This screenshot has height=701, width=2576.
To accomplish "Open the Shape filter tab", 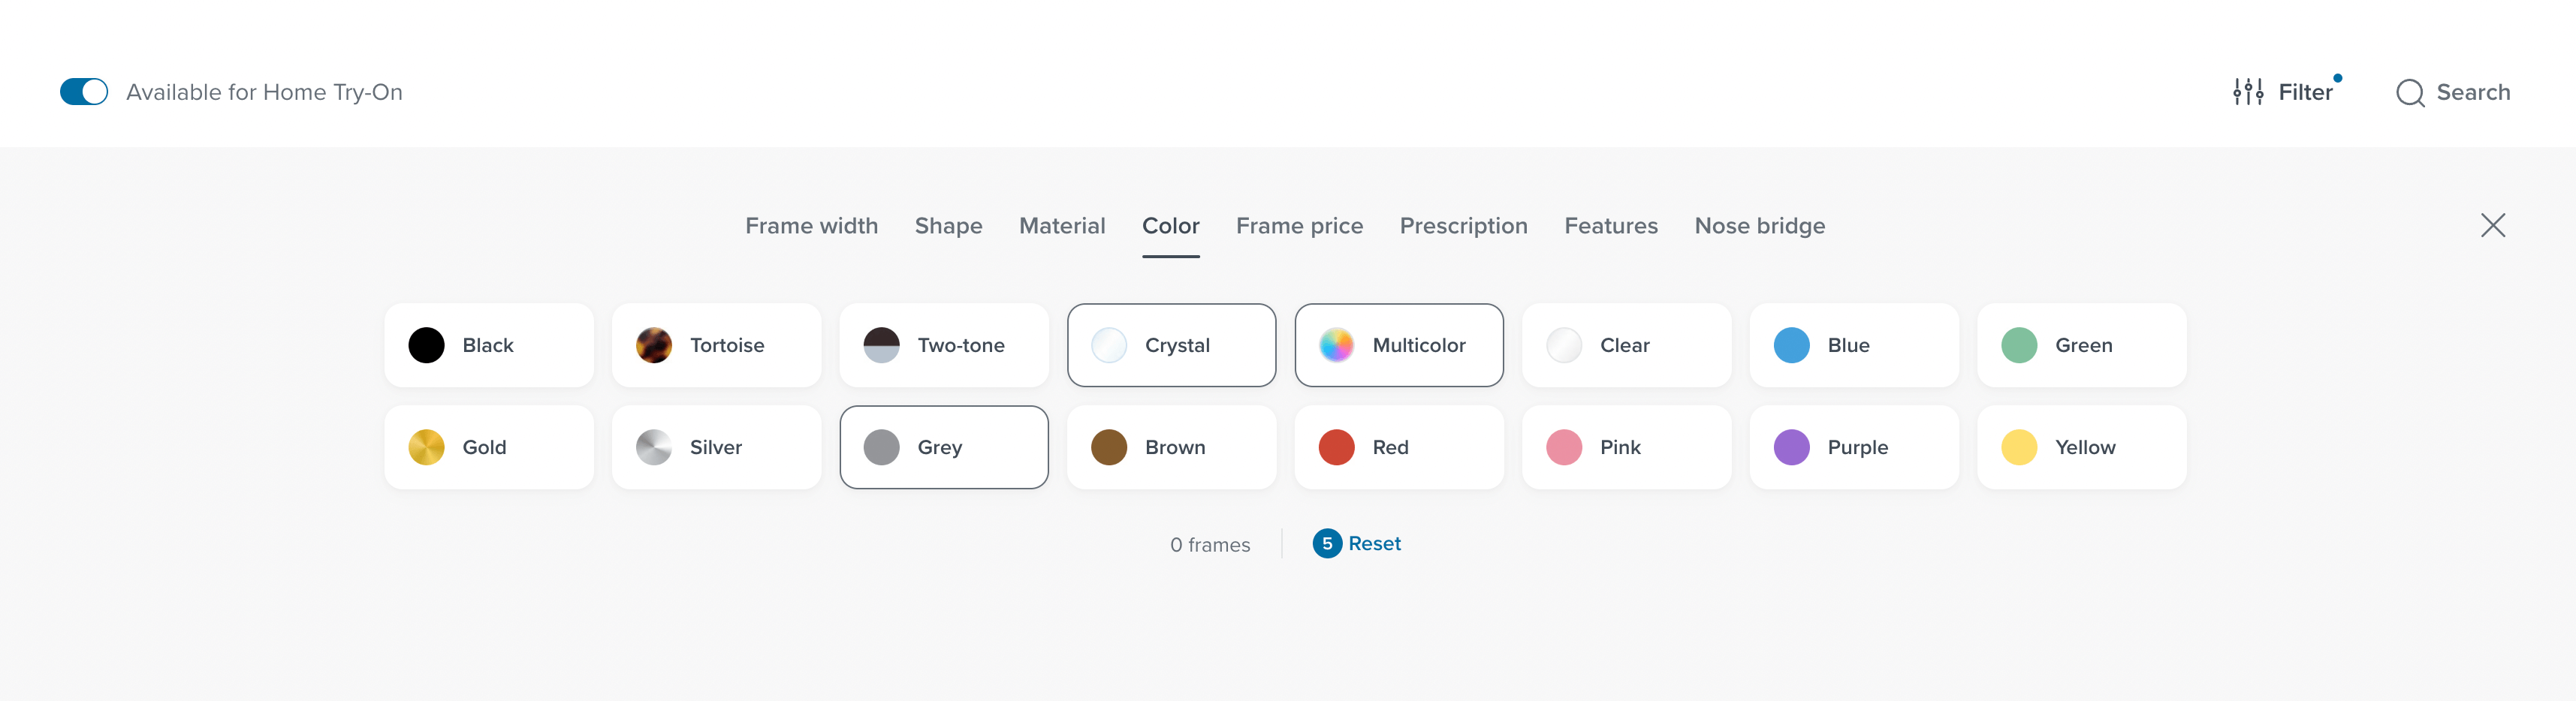I will point(948,226).
